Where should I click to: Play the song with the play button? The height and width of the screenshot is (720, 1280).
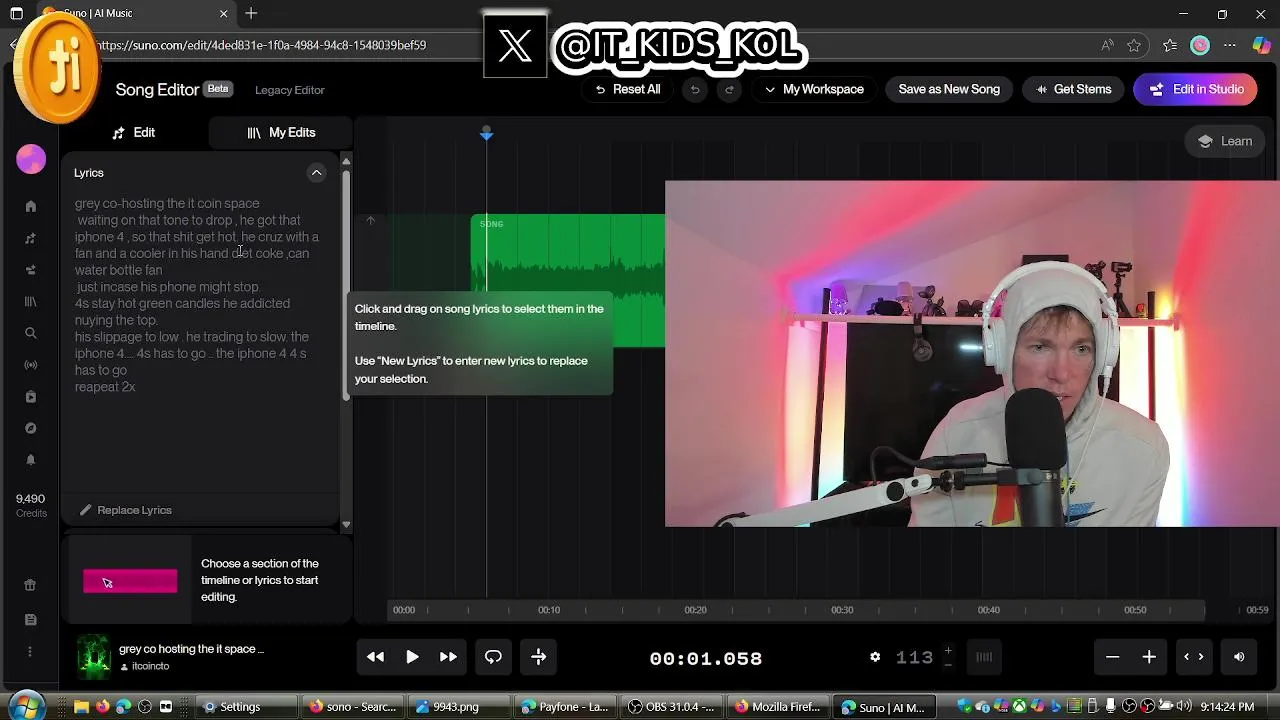[x=412, y=657]
